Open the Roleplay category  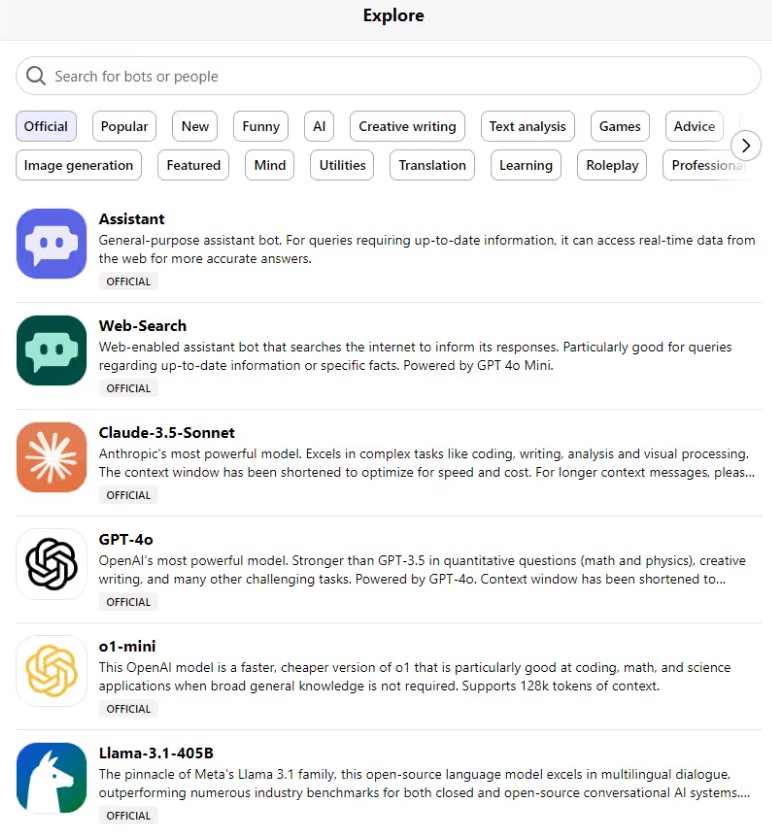(x=612, y=165)
